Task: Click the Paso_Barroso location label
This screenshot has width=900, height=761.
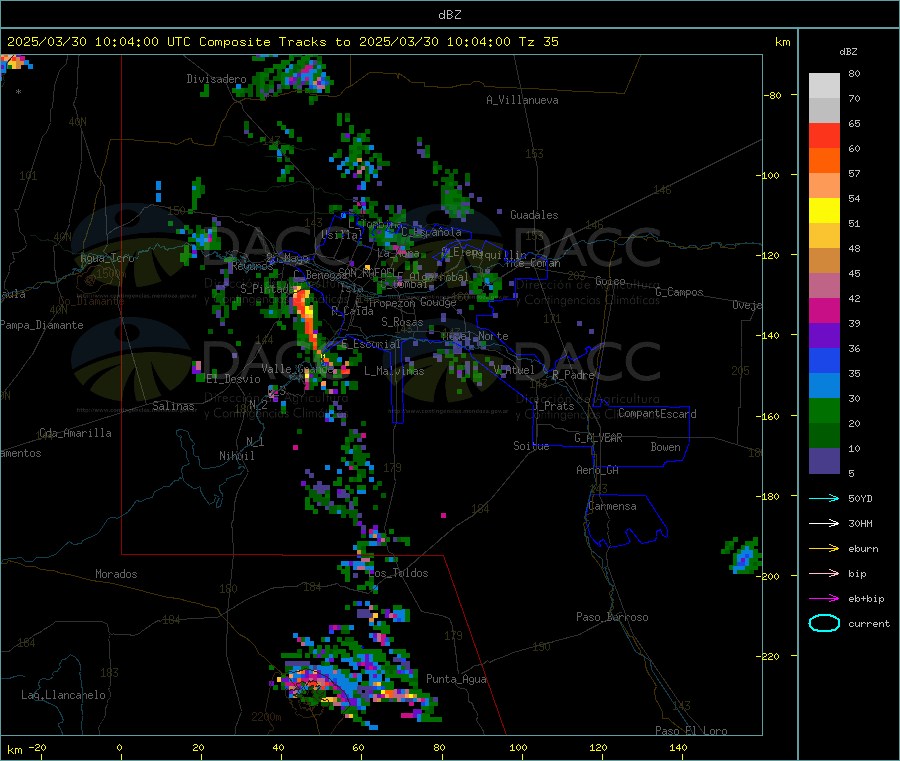Action: [612, 617]
